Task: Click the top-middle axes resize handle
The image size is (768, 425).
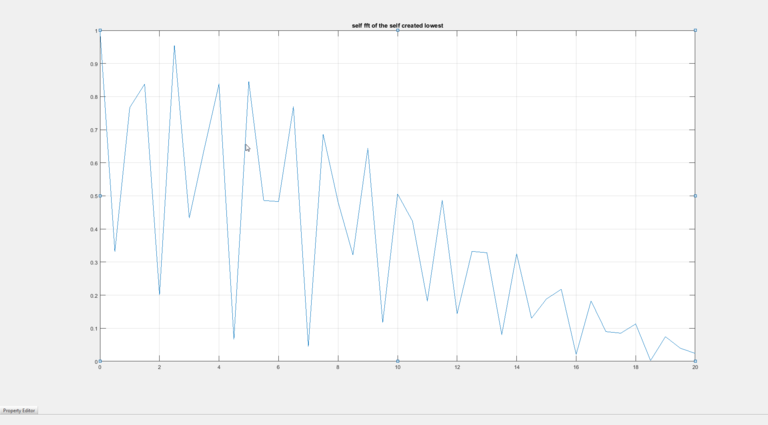Action: coord(397,31)
